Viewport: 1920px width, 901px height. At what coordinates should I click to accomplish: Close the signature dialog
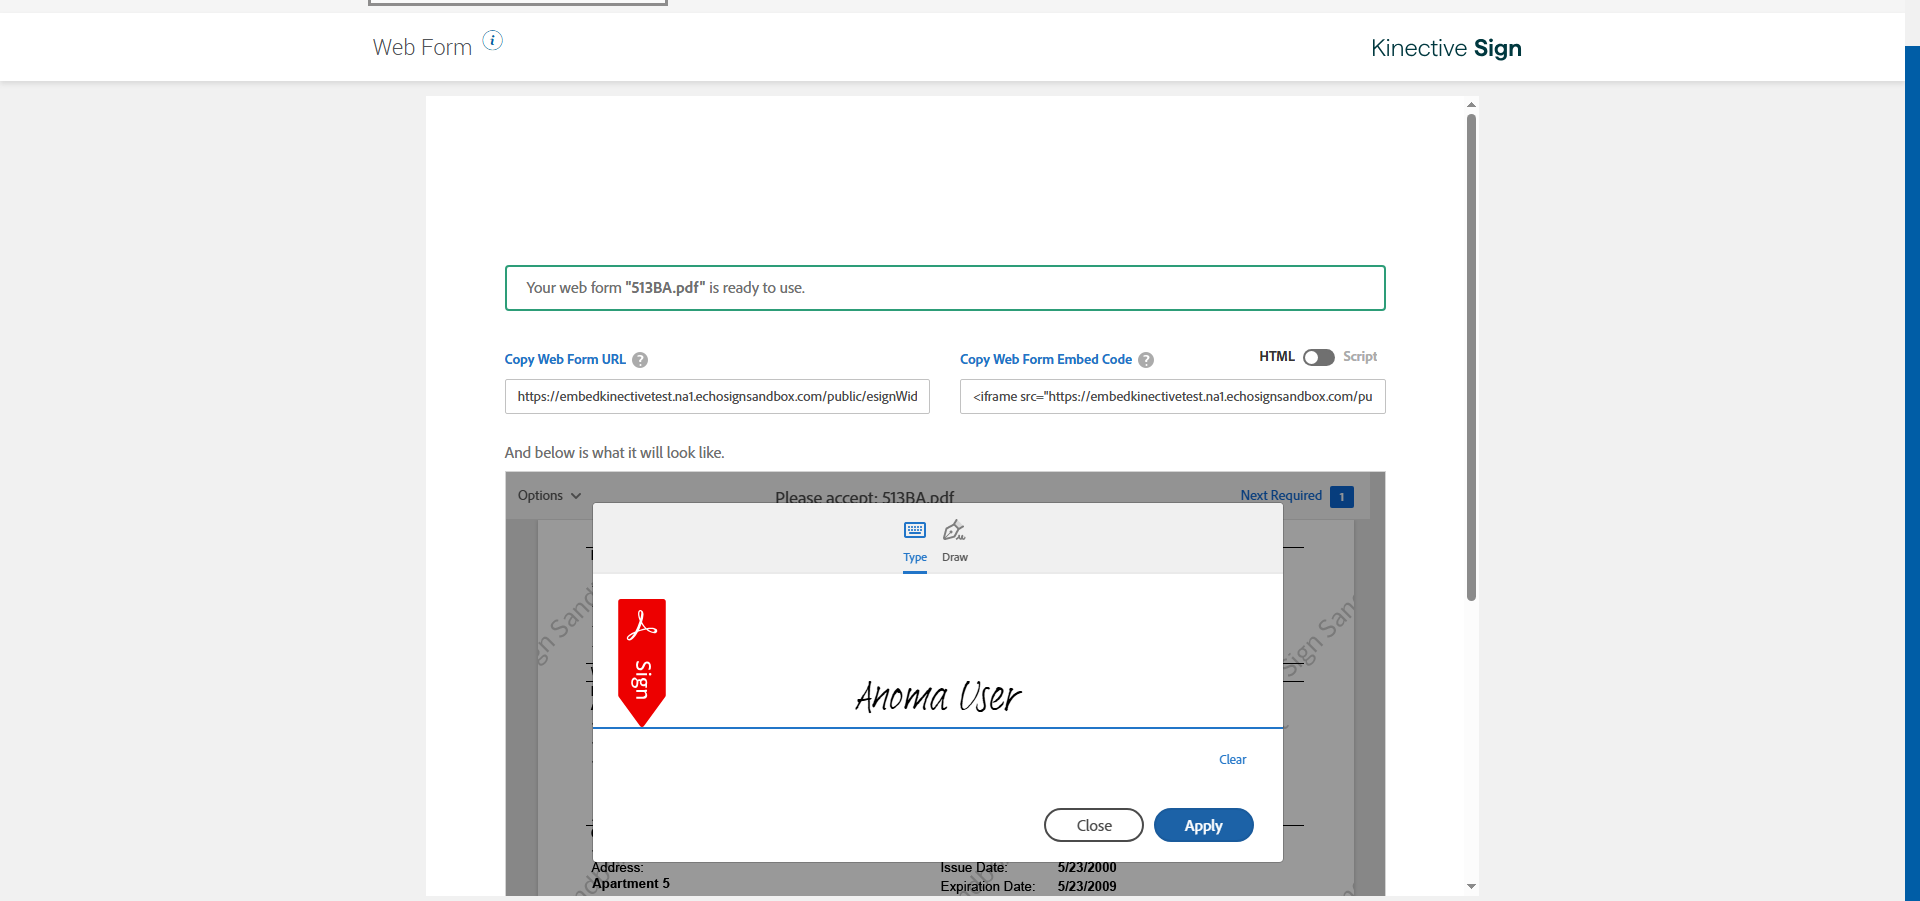(x=1094, y=825)
